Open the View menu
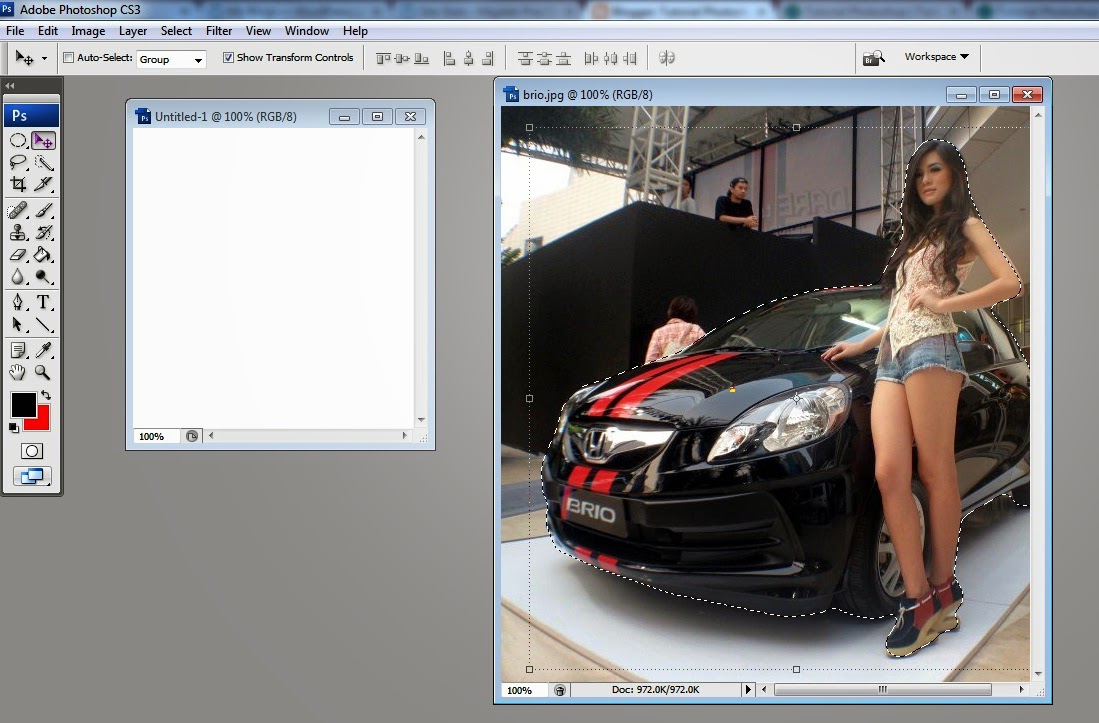Viewport: 1099px width, 723px height. coord(258,31)
